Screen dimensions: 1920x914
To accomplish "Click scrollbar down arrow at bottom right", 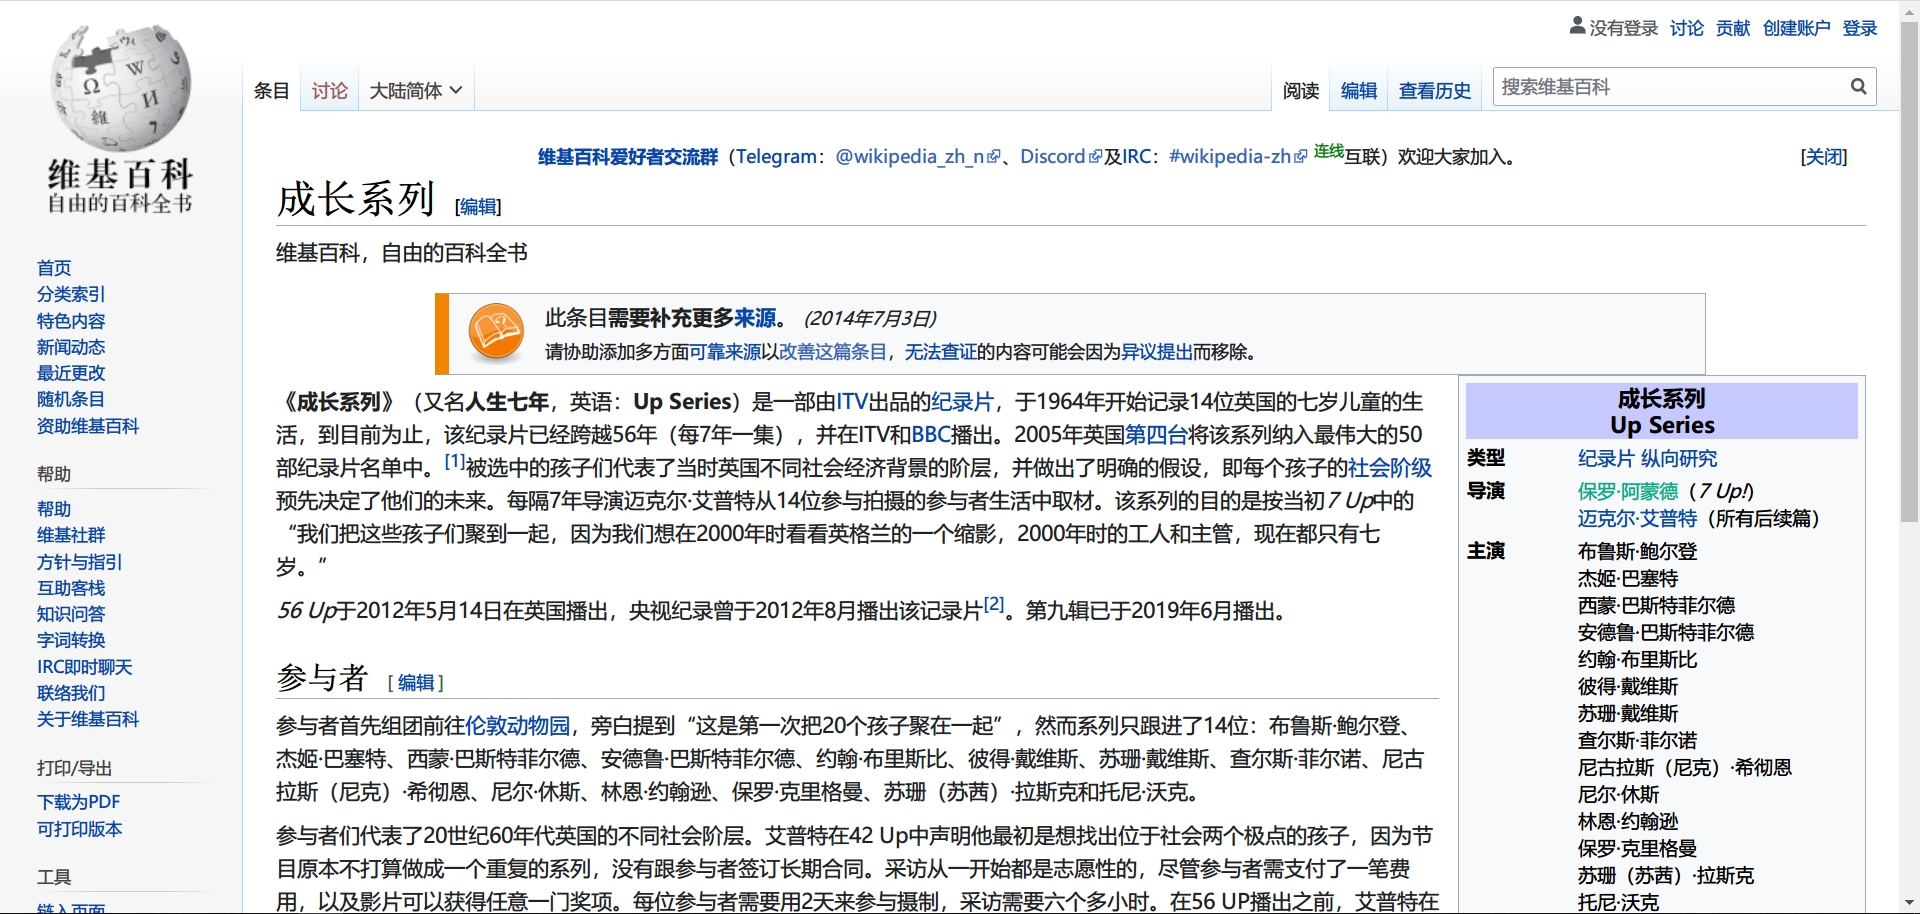I will (1909, 903).
